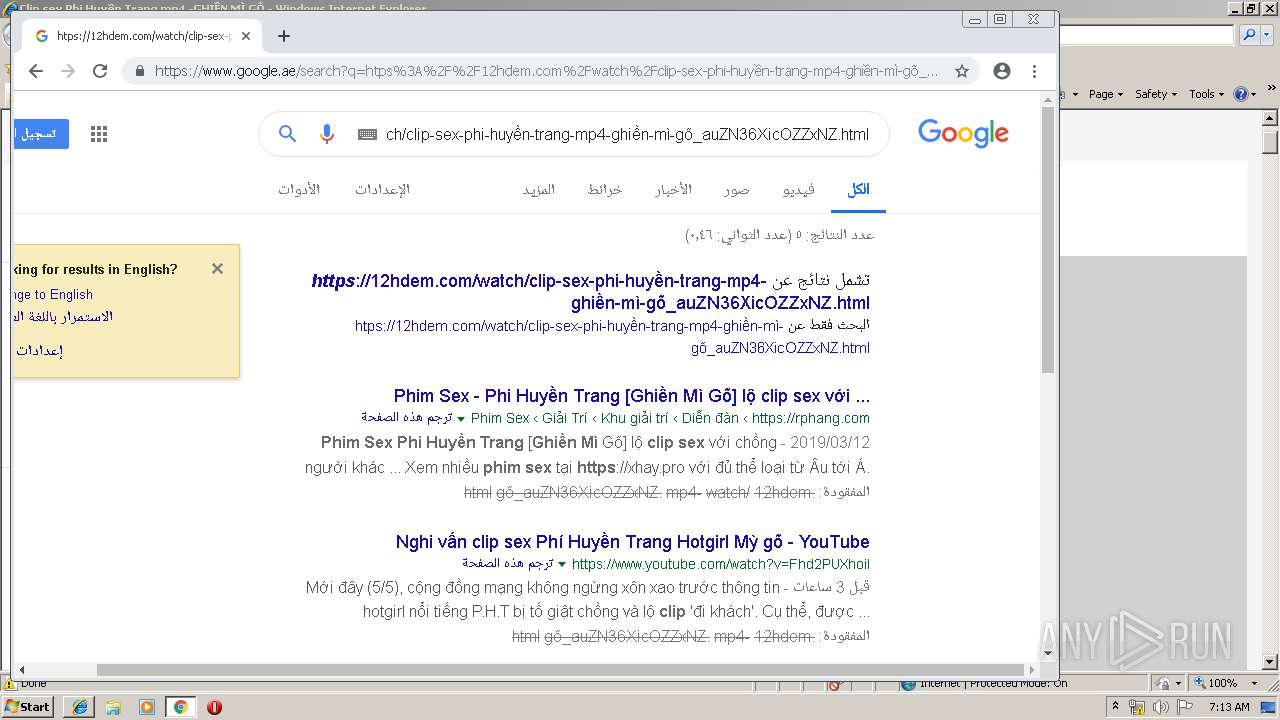Expand the IE Help dropdown arrow
This screenshot has width=1280, height=720.
pyautogui.click(x=1254, y=94)
